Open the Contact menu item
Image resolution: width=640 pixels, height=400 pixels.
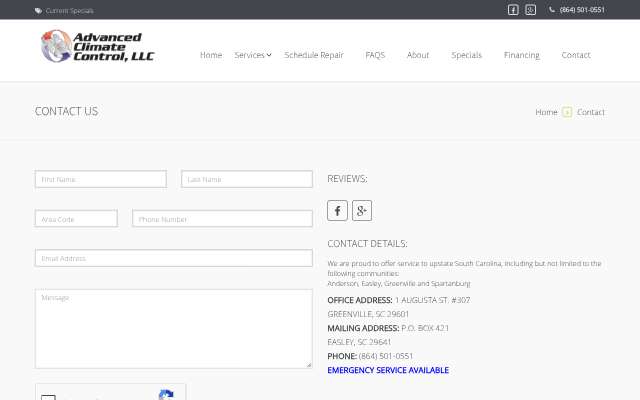(576, 55)
